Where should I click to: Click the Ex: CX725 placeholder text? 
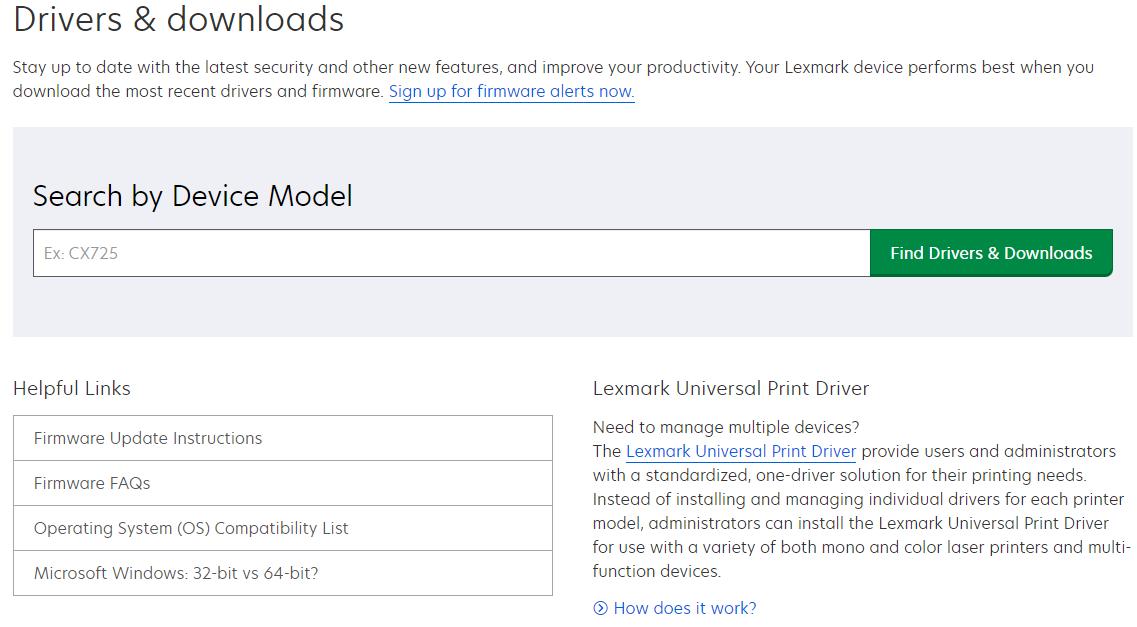[81, 254]
